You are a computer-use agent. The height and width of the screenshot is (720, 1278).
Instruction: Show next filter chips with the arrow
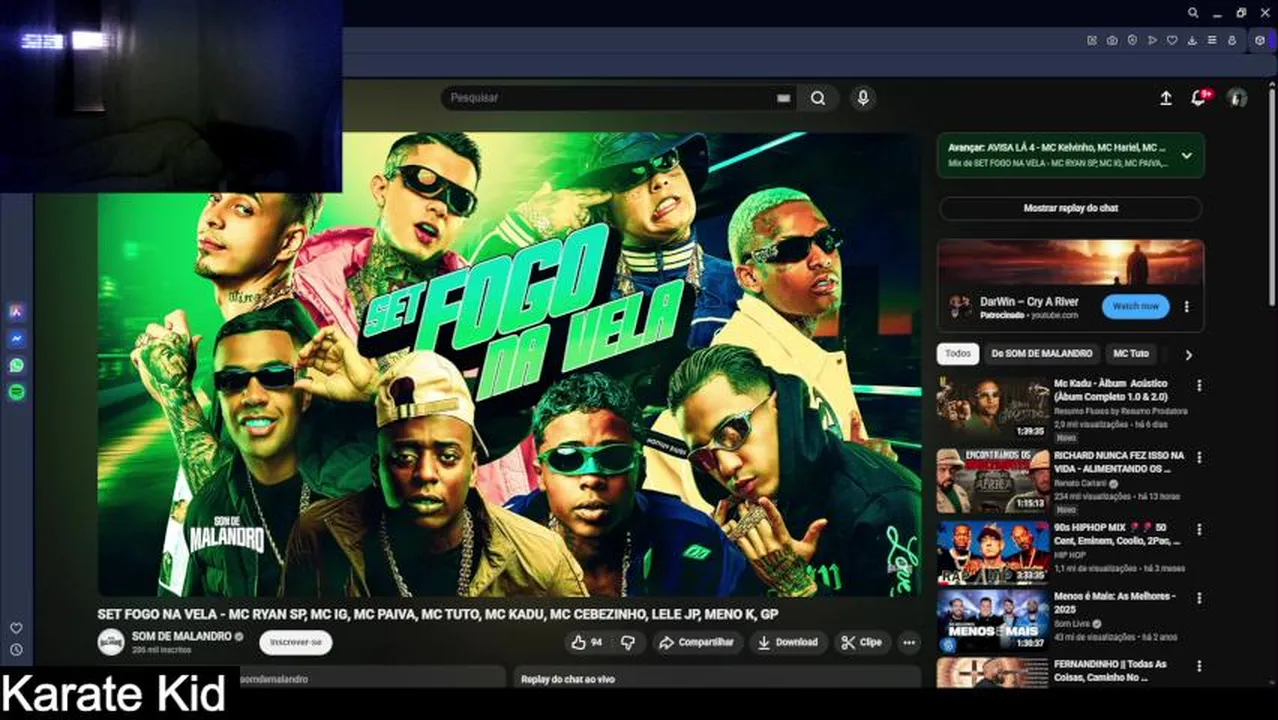1188,354
